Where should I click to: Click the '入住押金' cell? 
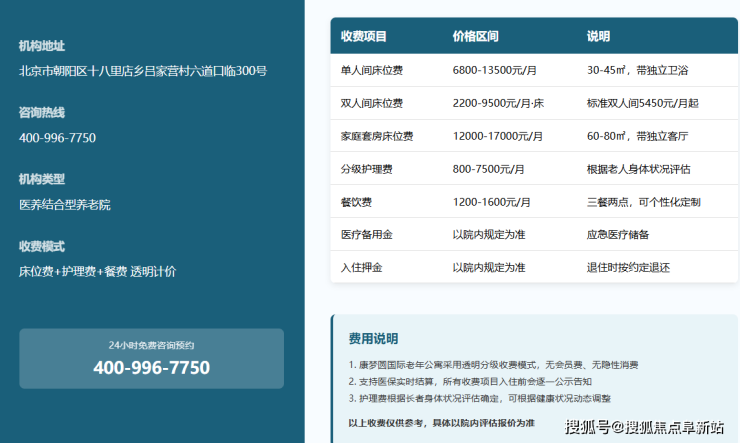tap(361, 267)
